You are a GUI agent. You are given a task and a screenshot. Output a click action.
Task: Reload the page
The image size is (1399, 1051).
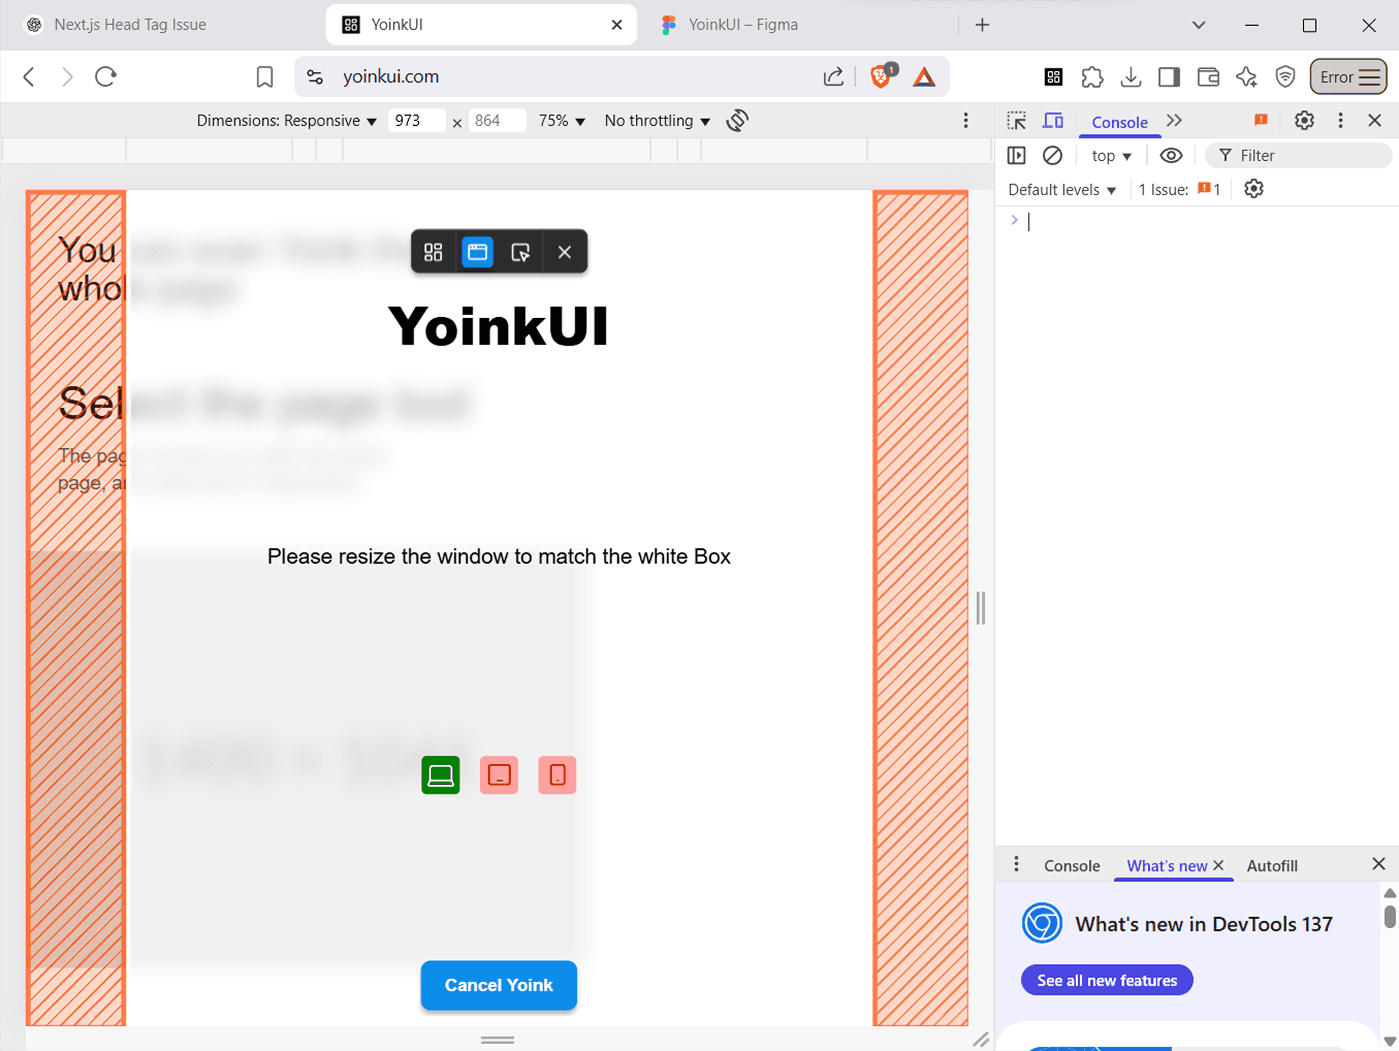pyautogui.click(x=106, y=76)
